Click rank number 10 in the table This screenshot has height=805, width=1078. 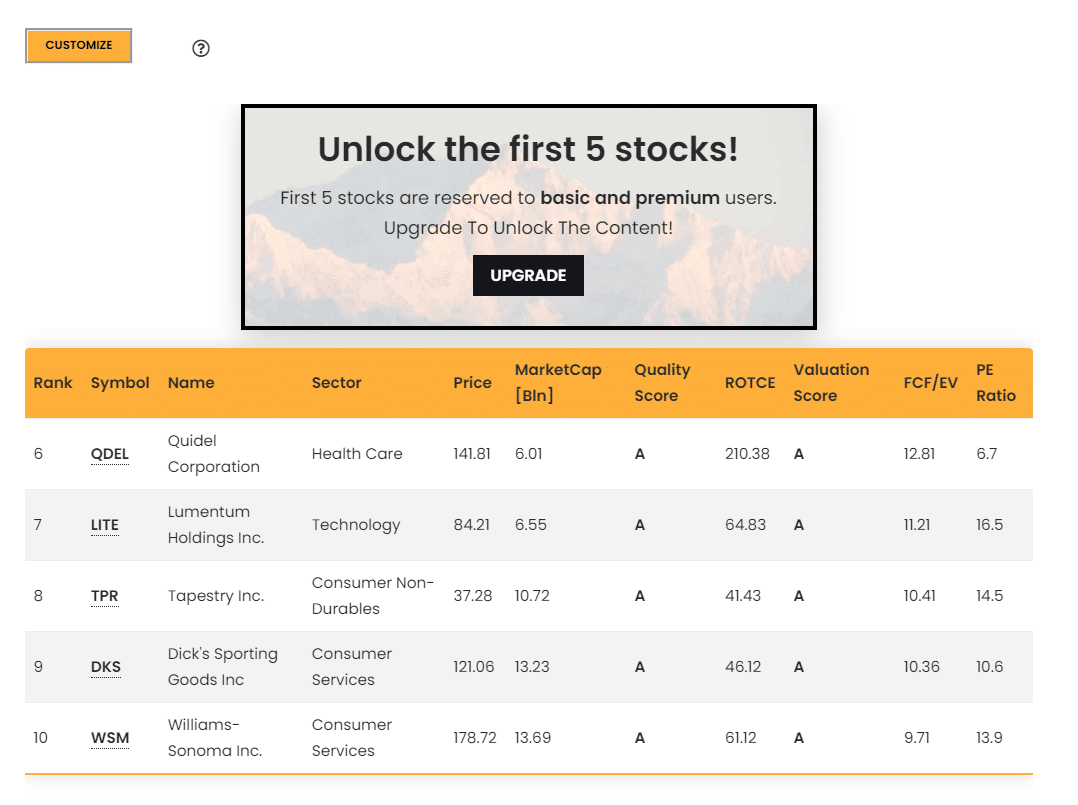point(41,738)
